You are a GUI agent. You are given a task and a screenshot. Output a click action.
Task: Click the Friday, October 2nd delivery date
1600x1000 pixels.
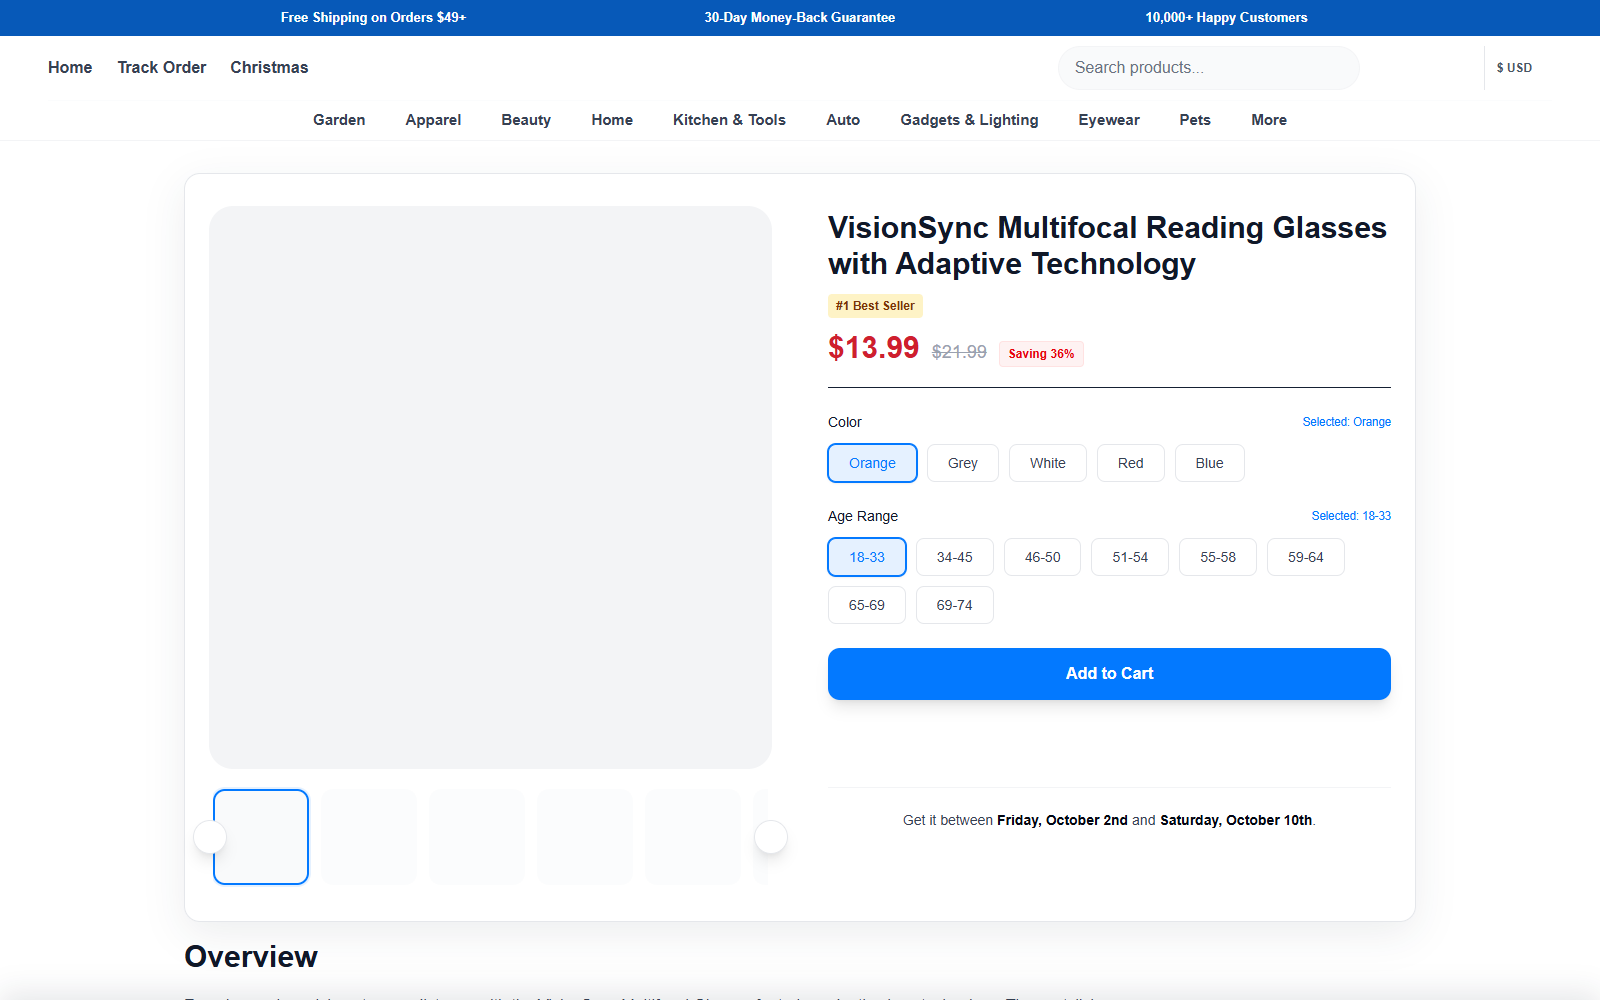point(1062,820)
